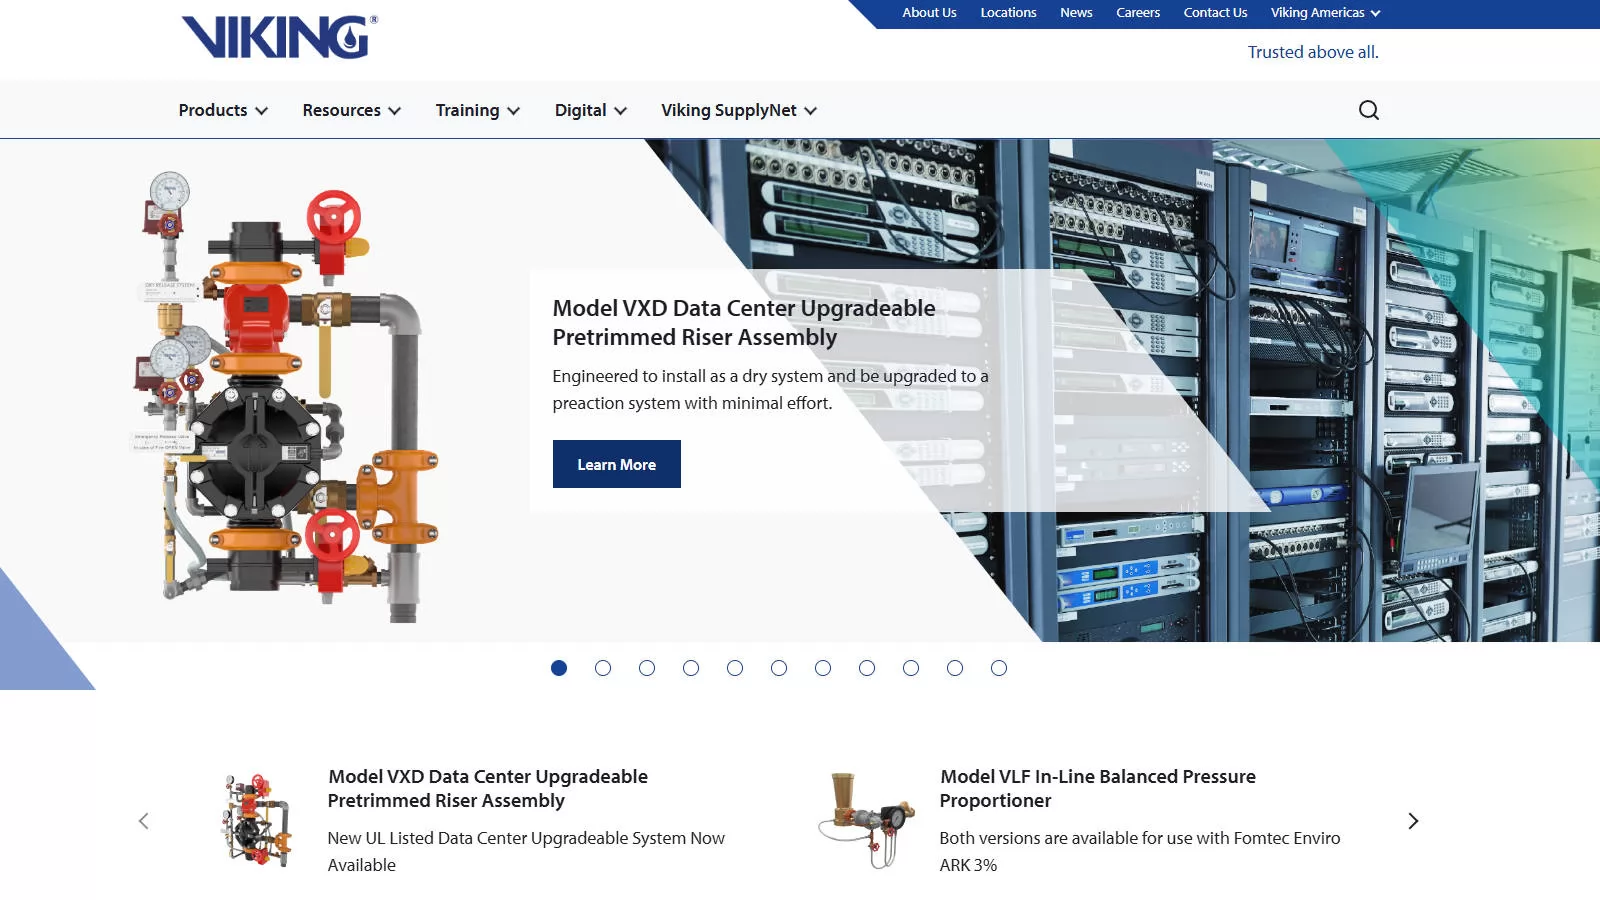Screen dimensions: 1600x900
Task: Expand the Products dropdown menu
Action: [223, 110]
